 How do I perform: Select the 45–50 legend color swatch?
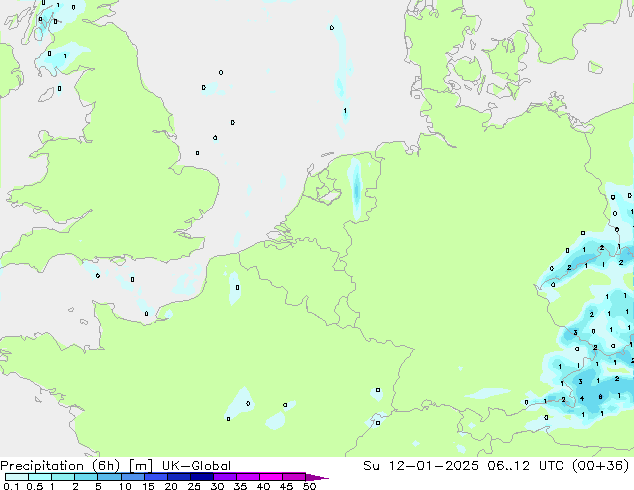[294, 477]
